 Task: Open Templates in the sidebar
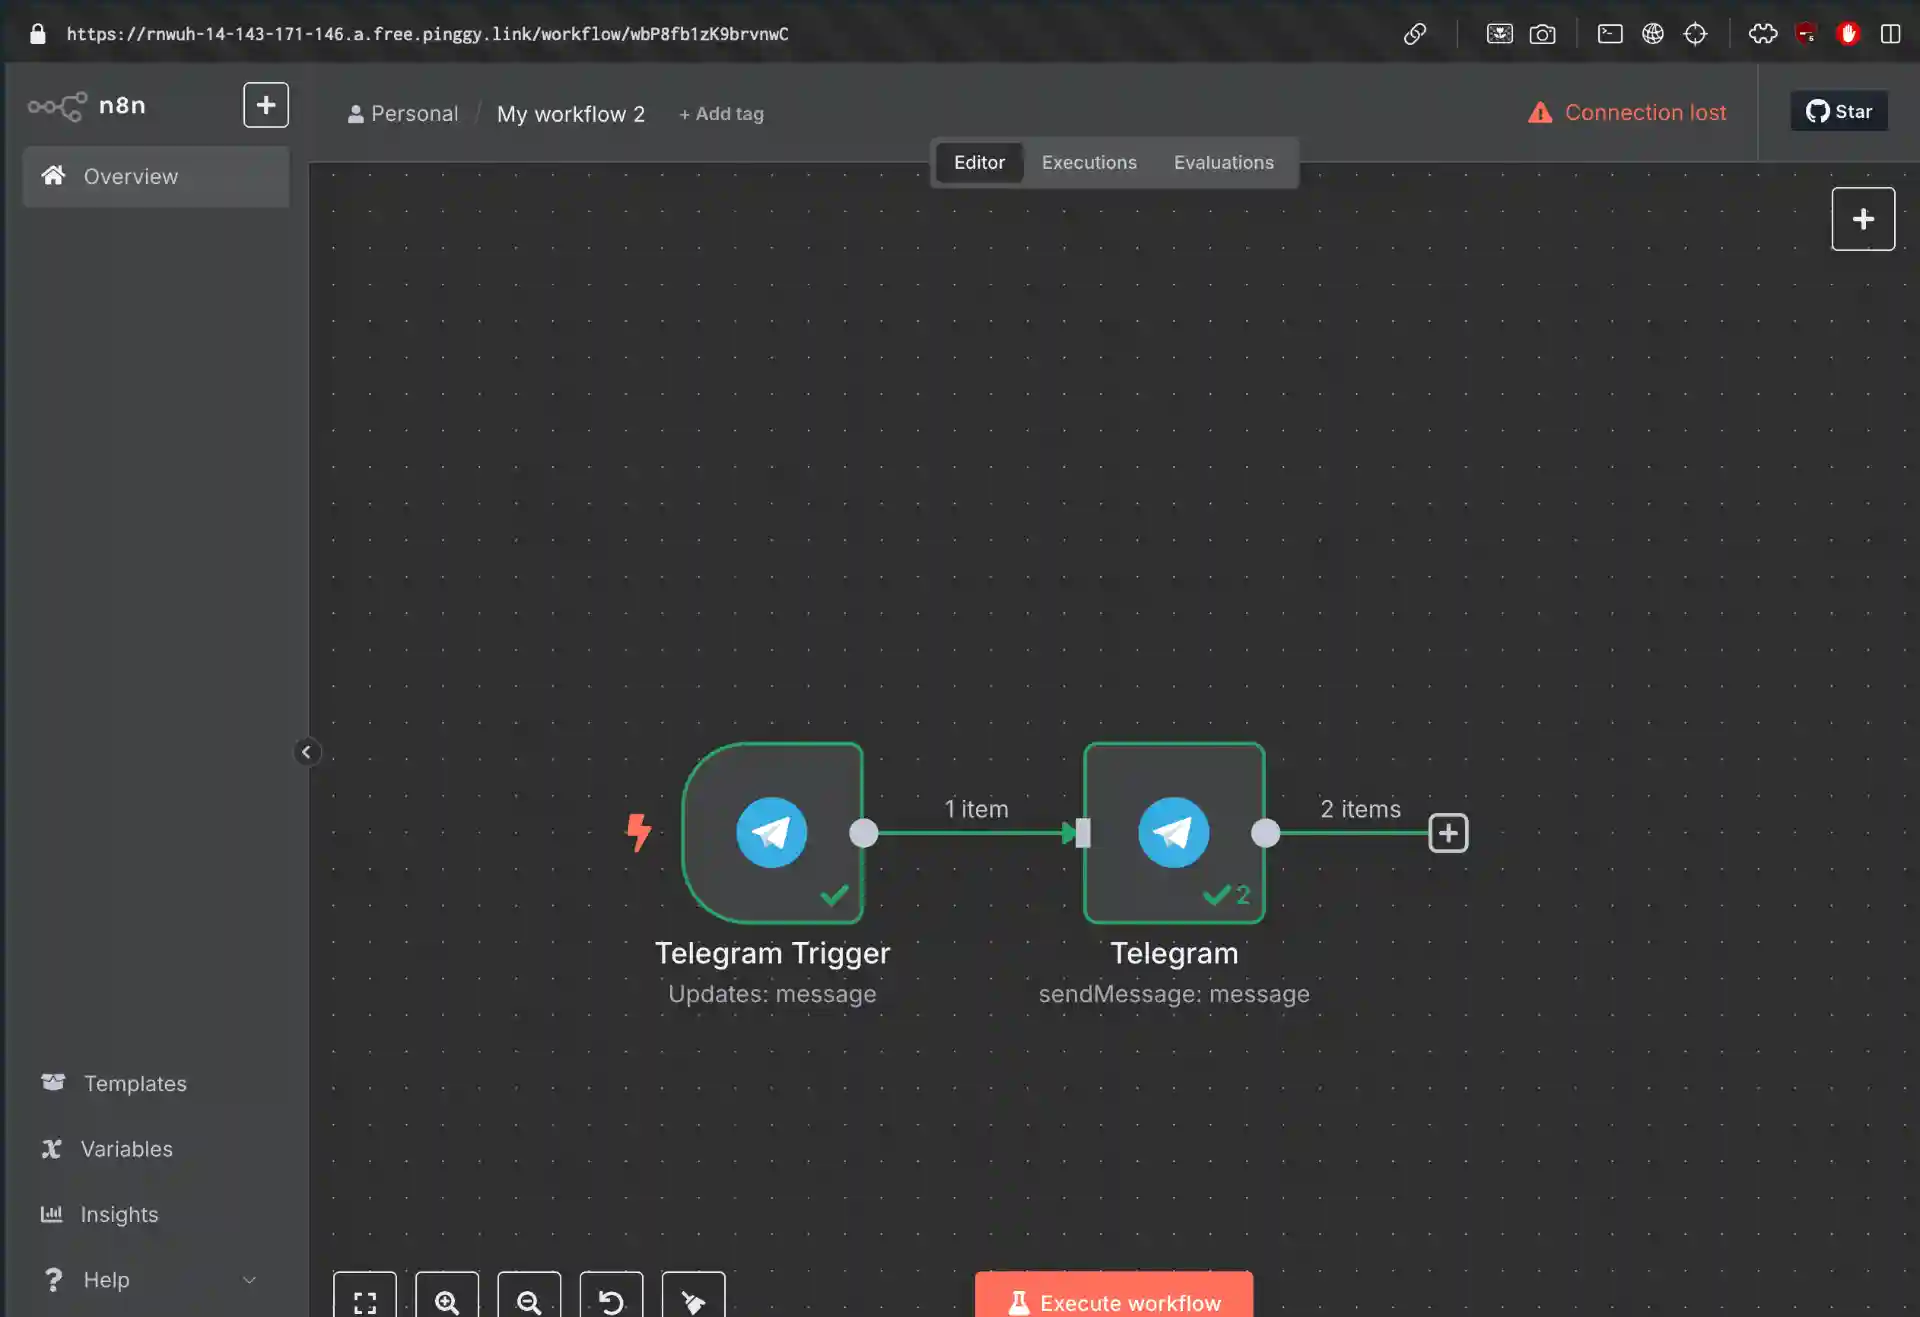pos(135,1083)
